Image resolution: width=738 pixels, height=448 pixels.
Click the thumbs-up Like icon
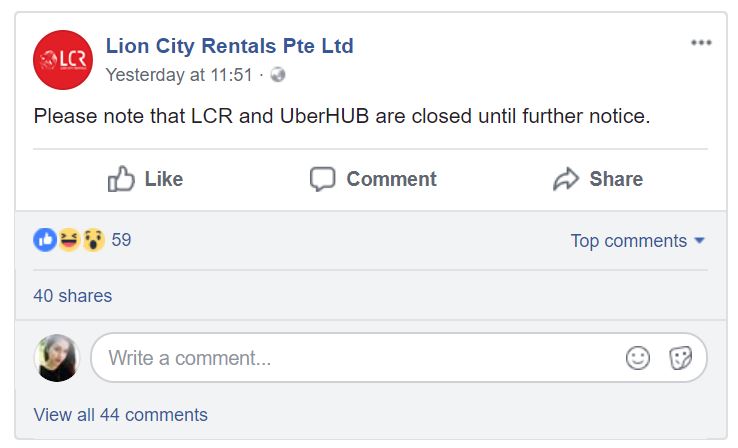(121, 179)
